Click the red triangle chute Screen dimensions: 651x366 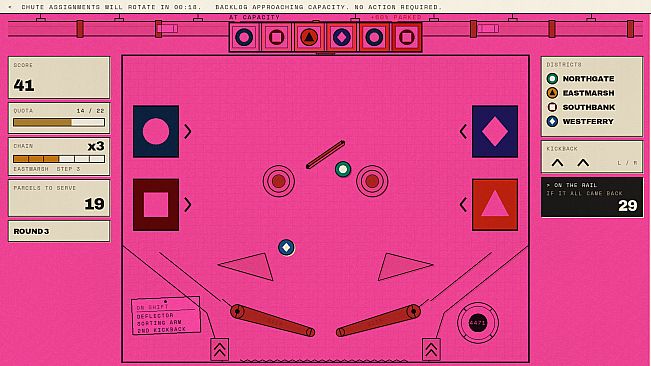495,205
